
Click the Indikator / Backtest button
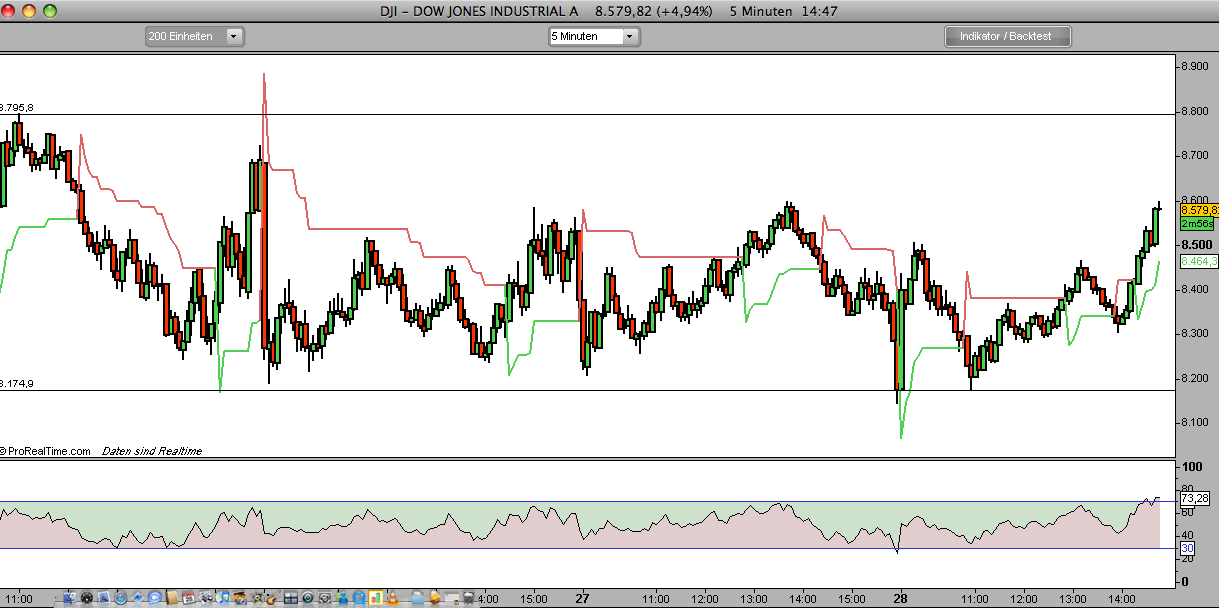1008,36
